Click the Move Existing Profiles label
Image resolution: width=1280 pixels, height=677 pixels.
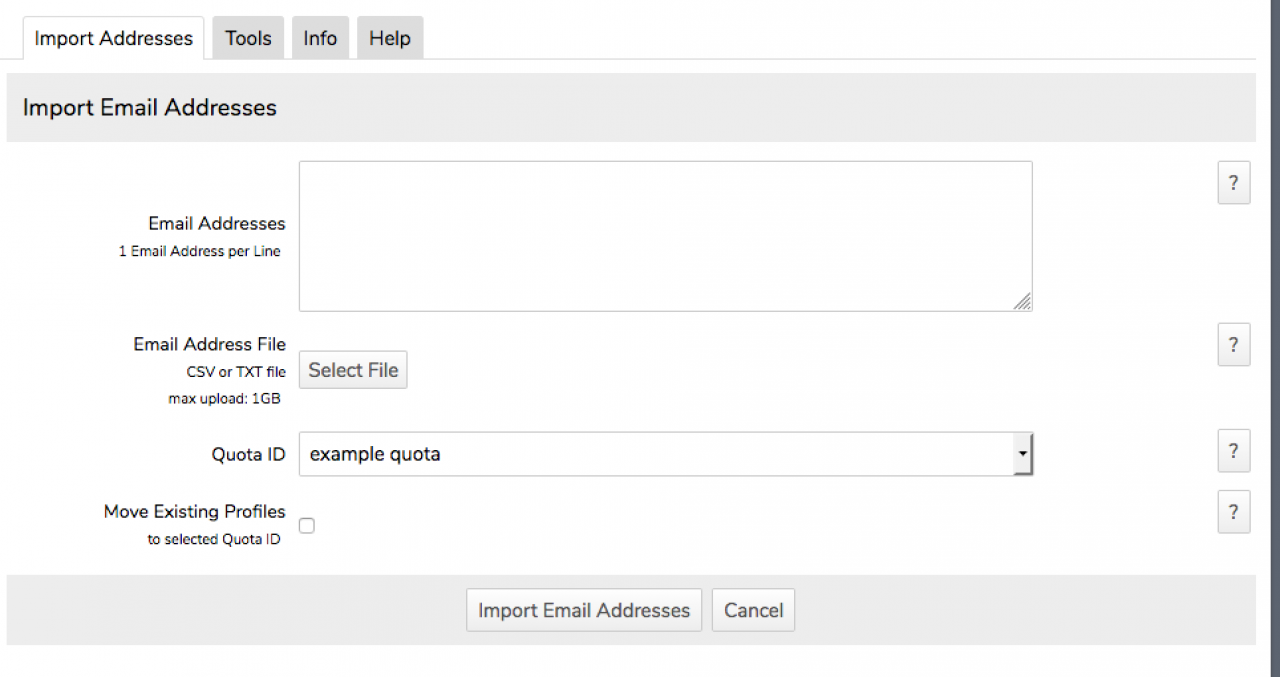[194, 511]
